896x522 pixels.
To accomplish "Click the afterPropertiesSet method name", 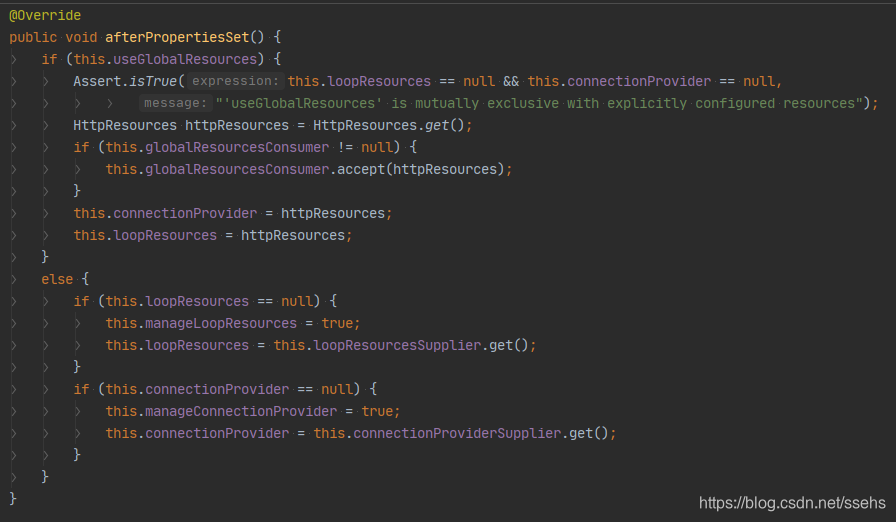I will pyautogui.click(x=177, y=37).
